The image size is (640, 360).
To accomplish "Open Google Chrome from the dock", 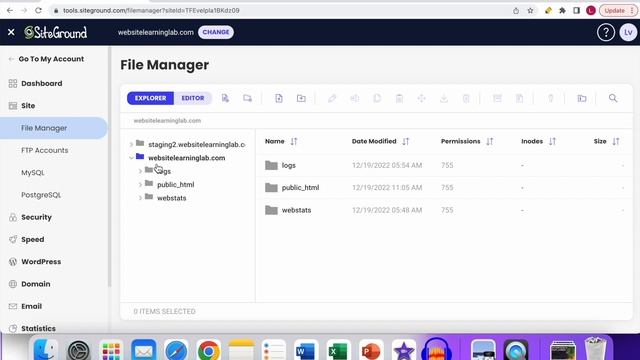I will (209, 351).
